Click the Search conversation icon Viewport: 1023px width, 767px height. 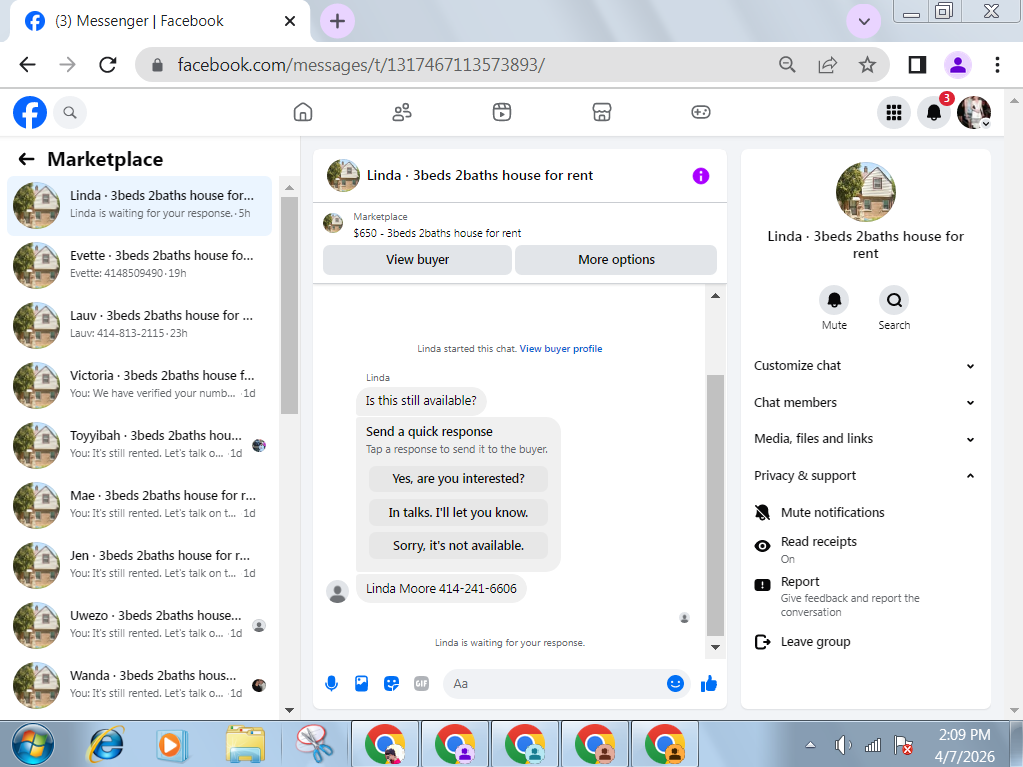894,300
